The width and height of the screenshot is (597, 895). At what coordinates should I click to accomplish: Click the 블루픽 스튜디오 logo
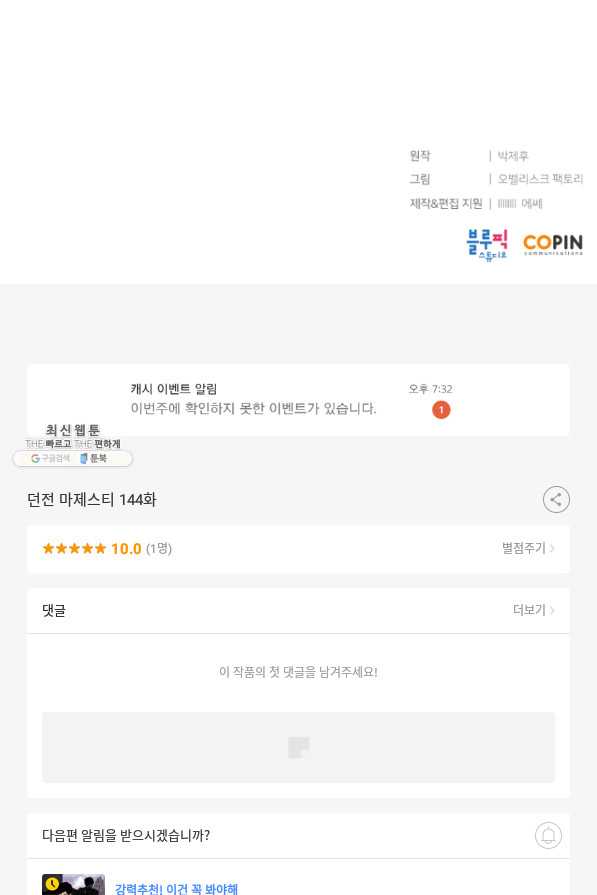487,245
